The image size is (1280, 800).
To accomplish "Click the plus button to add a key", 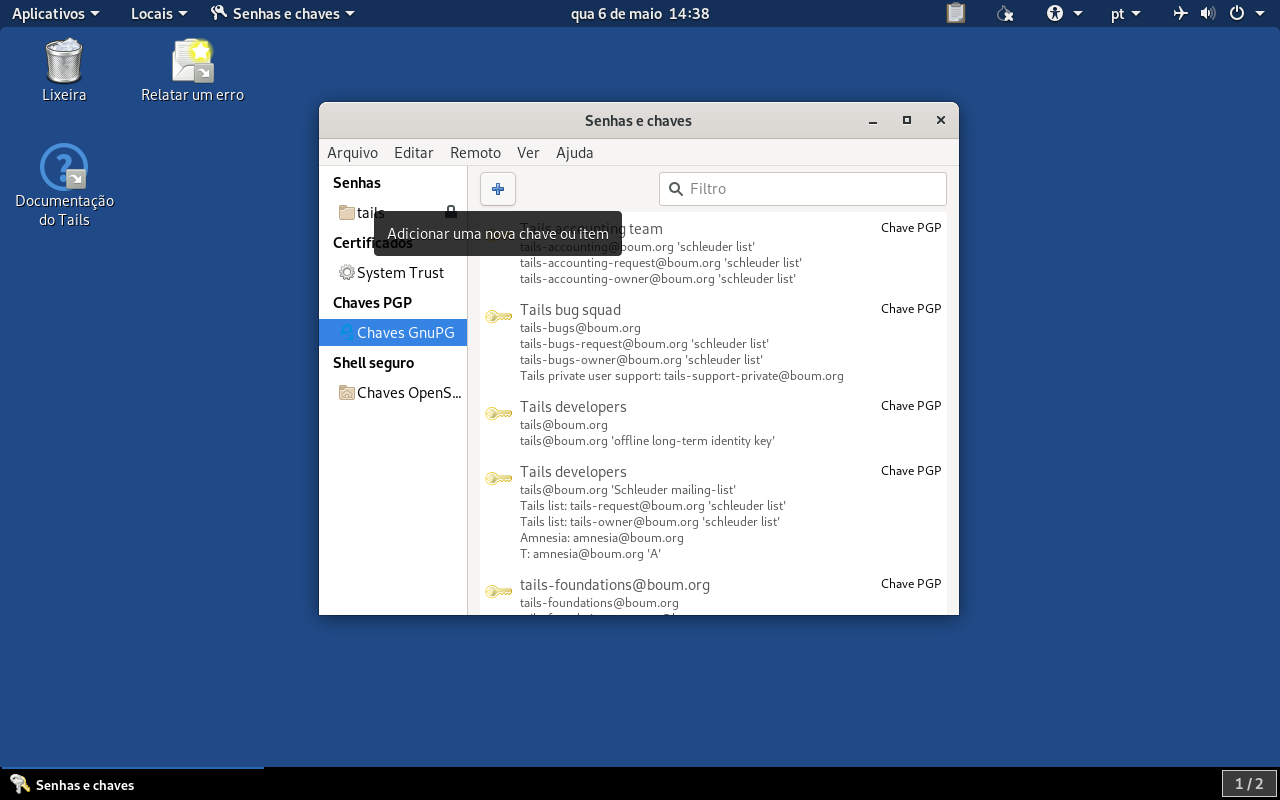I will point(498,189).
